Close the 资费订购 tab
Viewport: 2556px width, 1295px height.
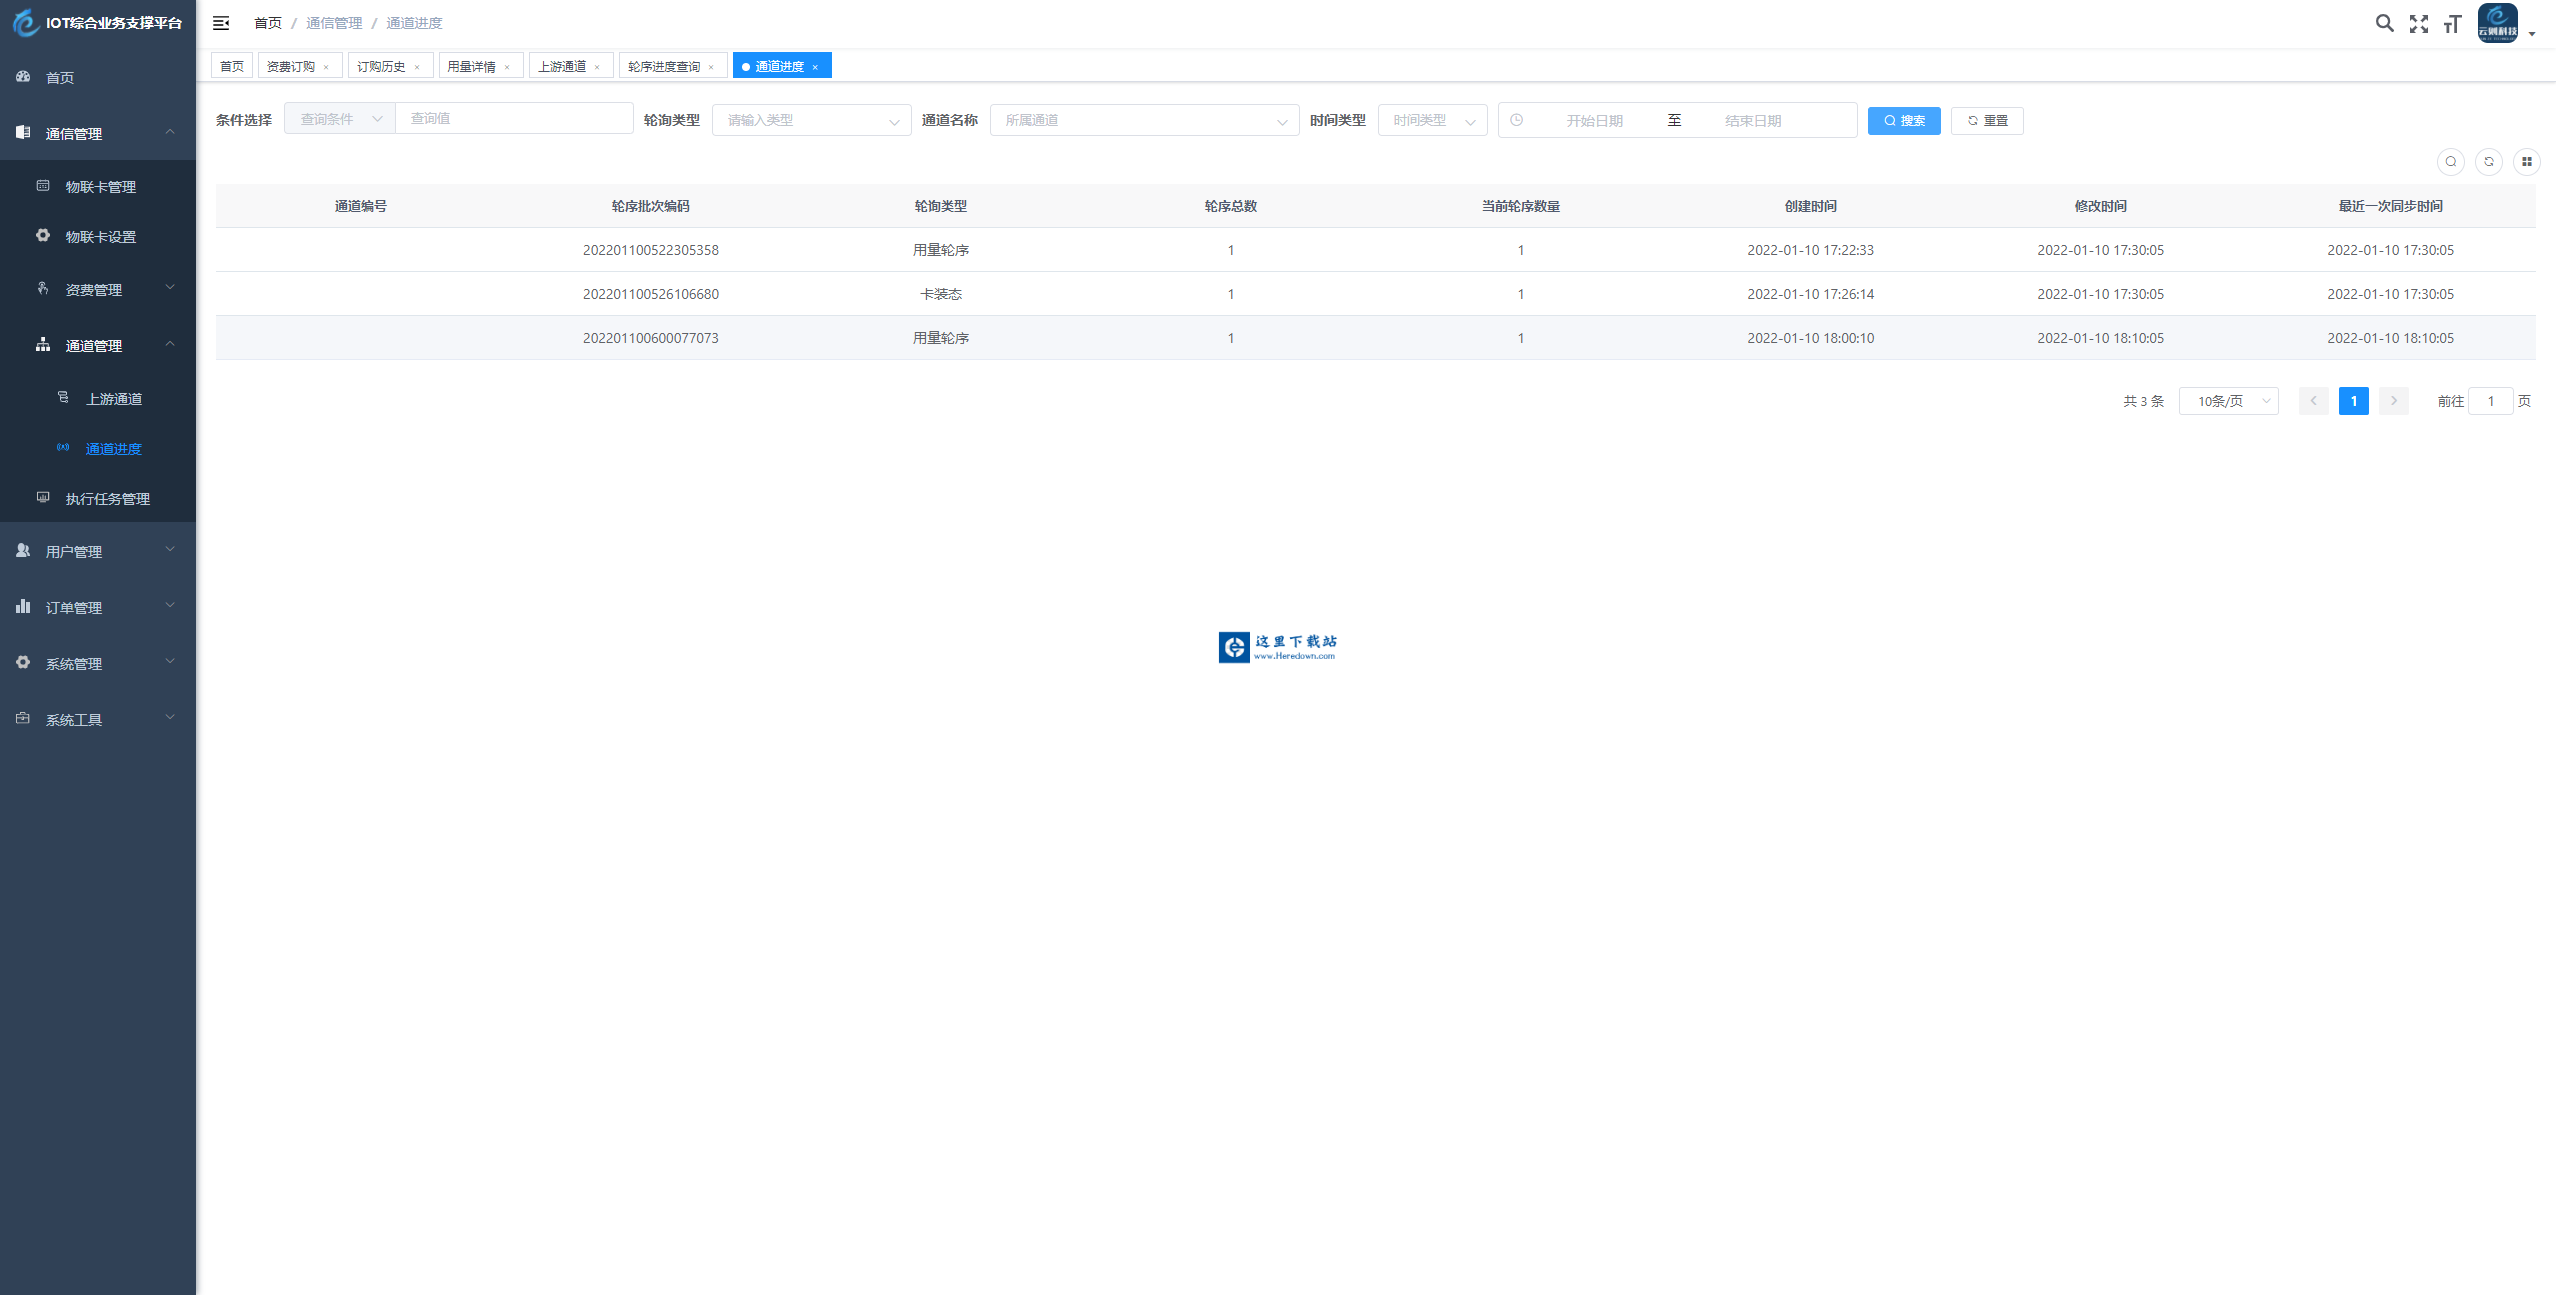326,67
